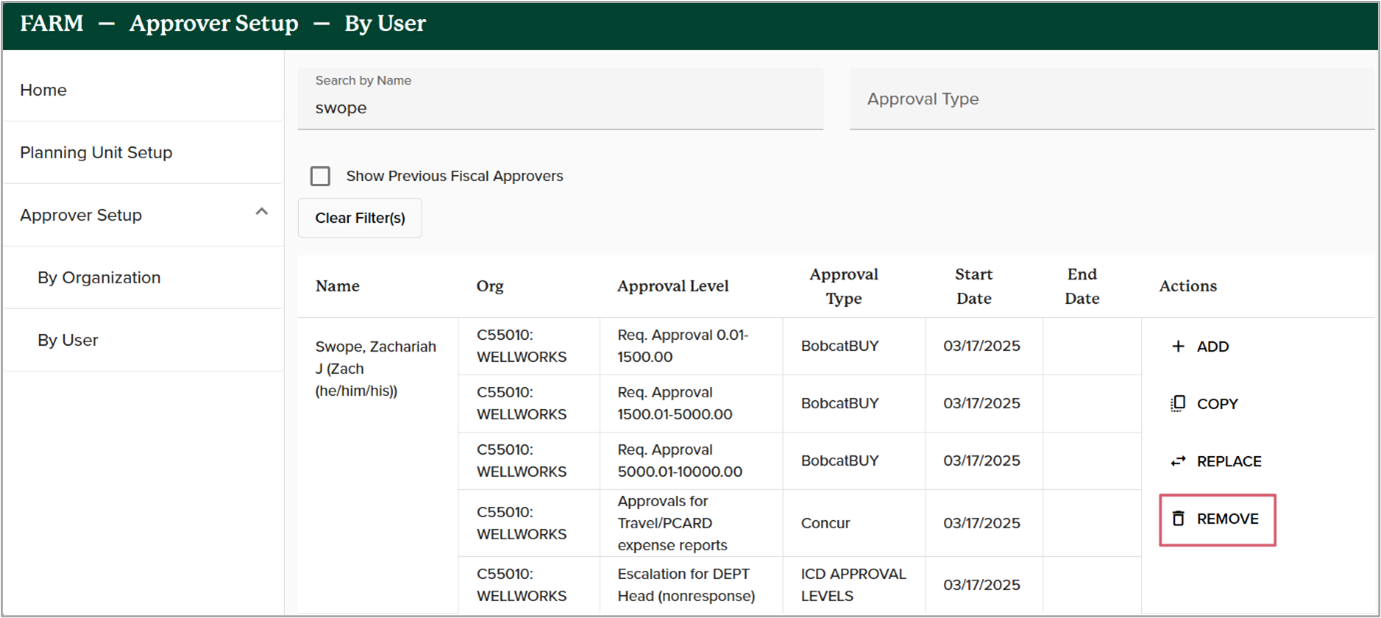Click the Approval Level column header
The height and width of the screenshot is (618, 1381).
point(673,286)
